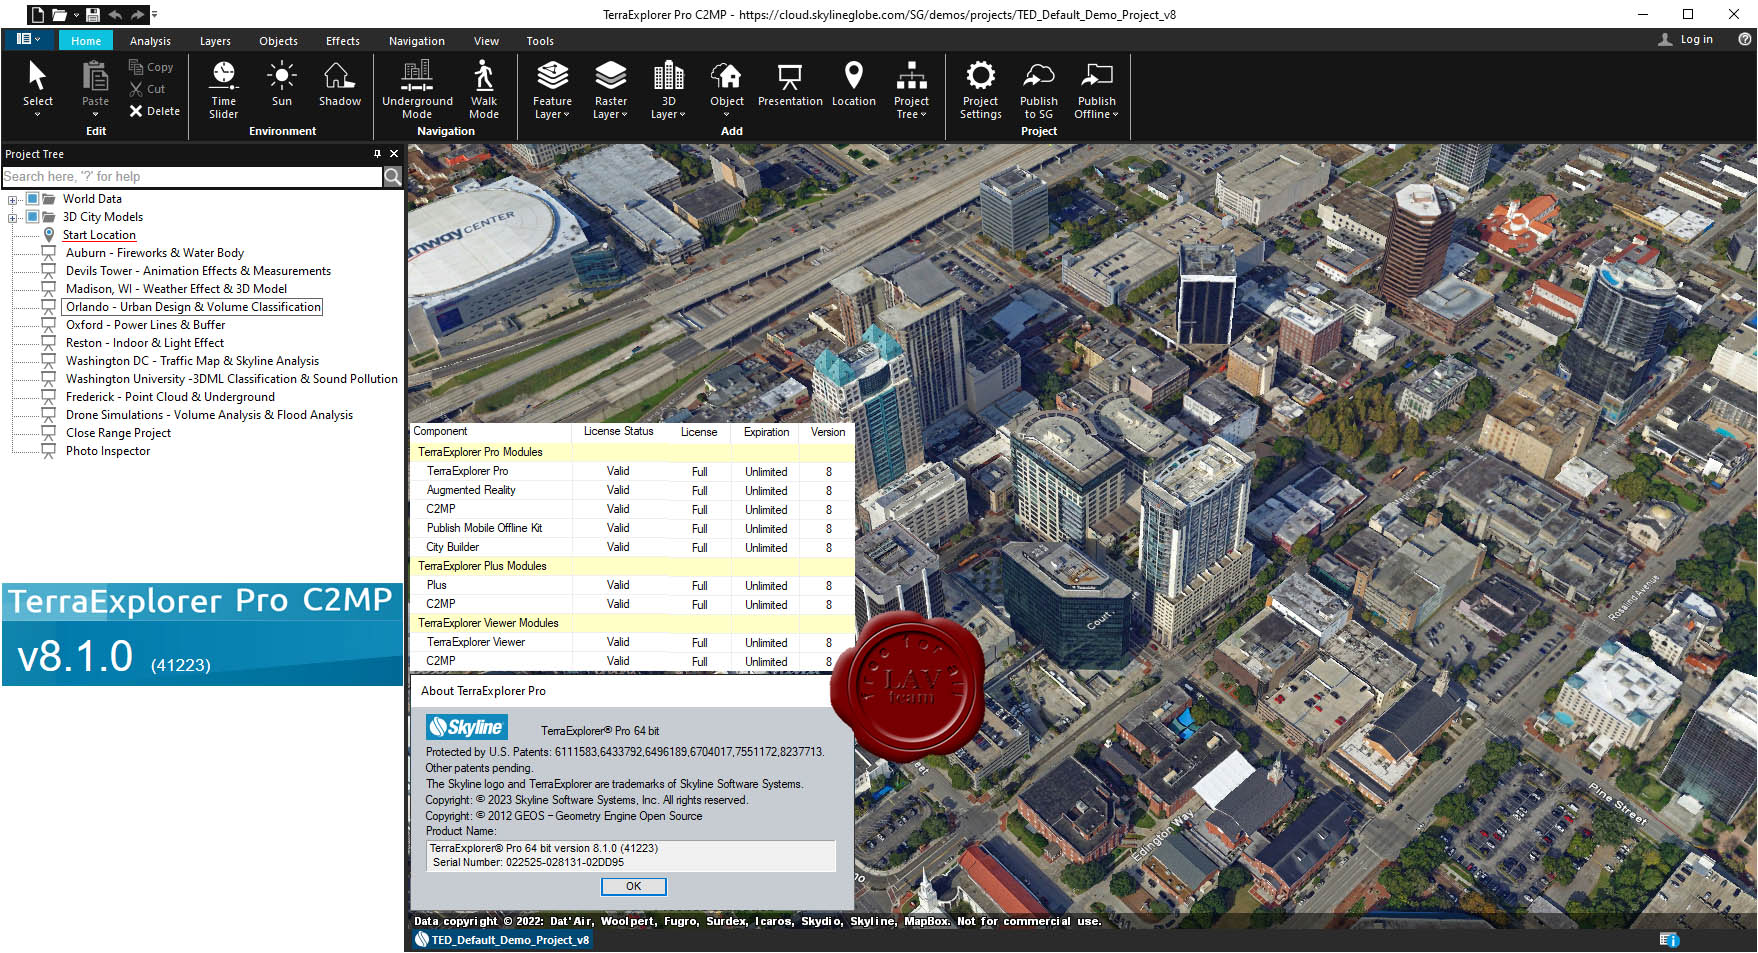This screenshot has width=1758, height=953.
Task: Expand the World Data group
Action: (13, 199)
